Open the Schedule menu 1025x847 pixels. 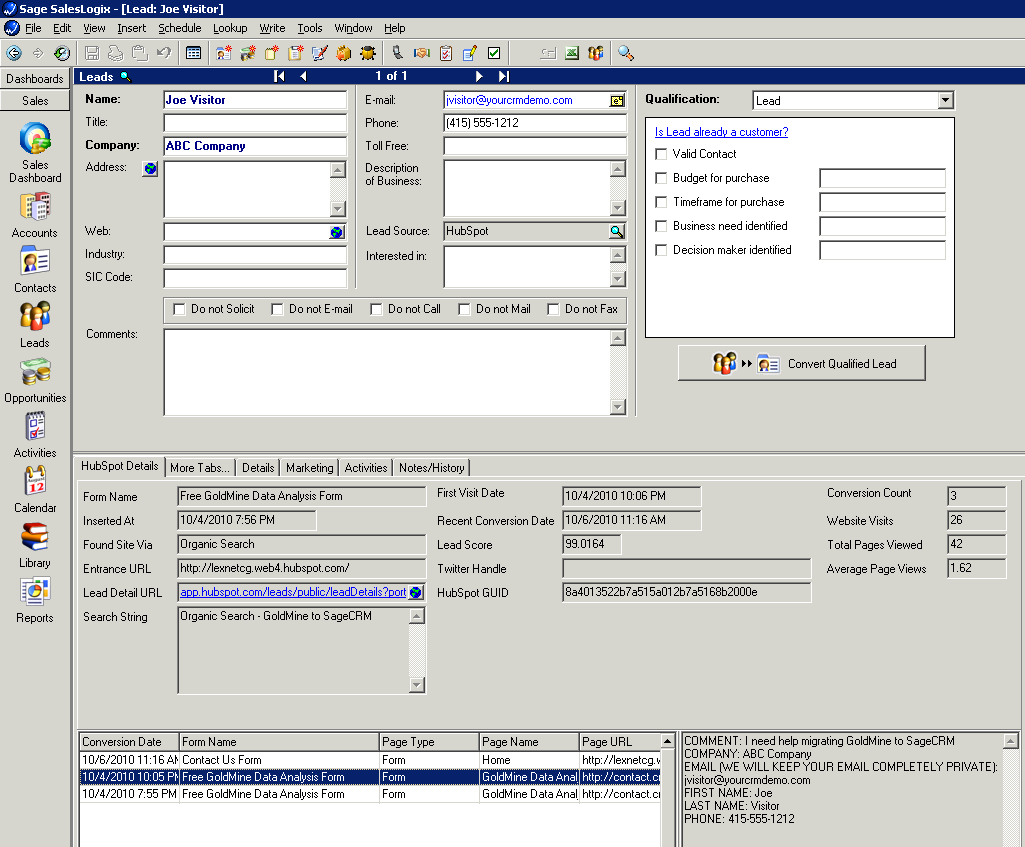coord(180,28)
